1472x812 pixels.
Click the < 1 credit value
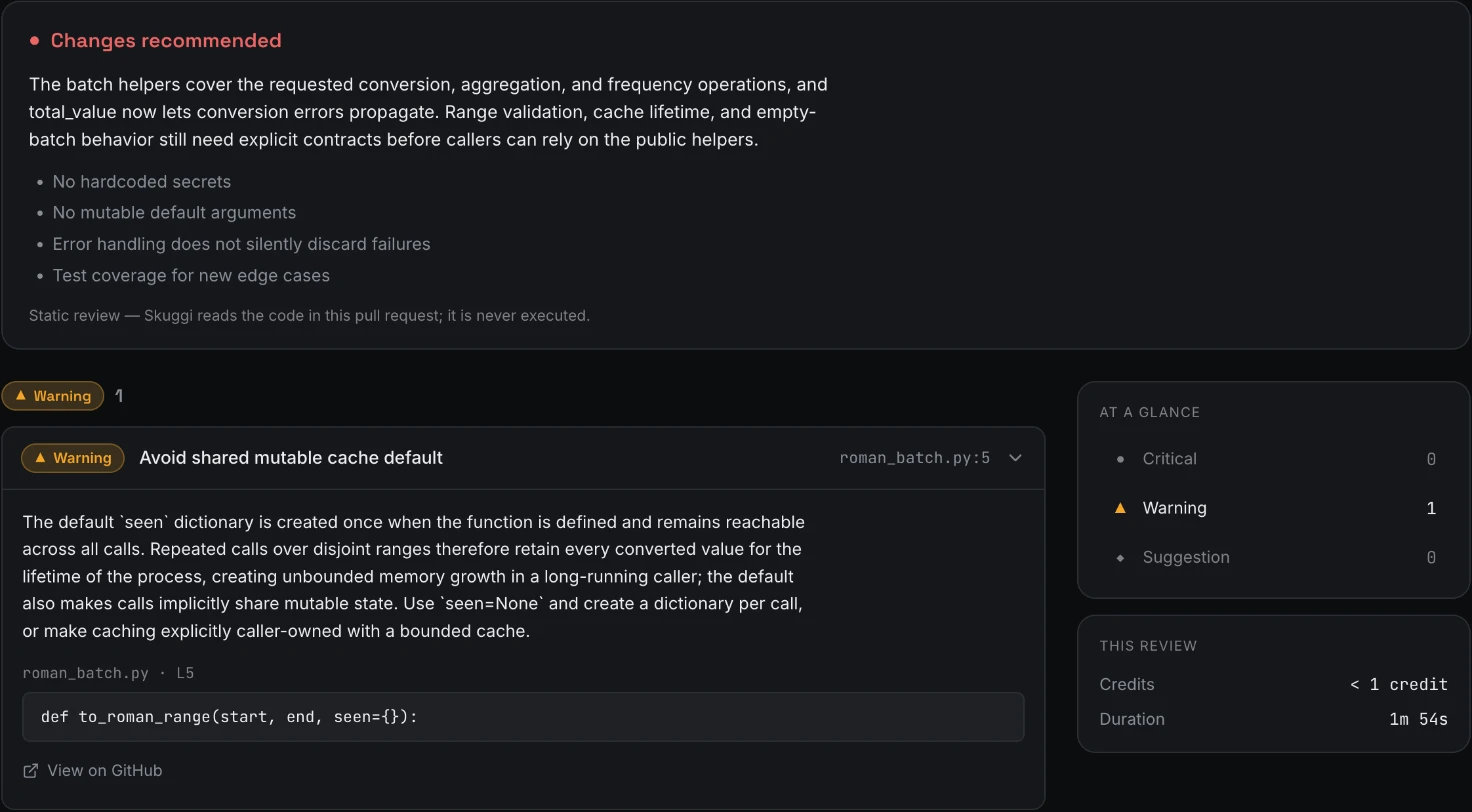[x=1399, y=684]
